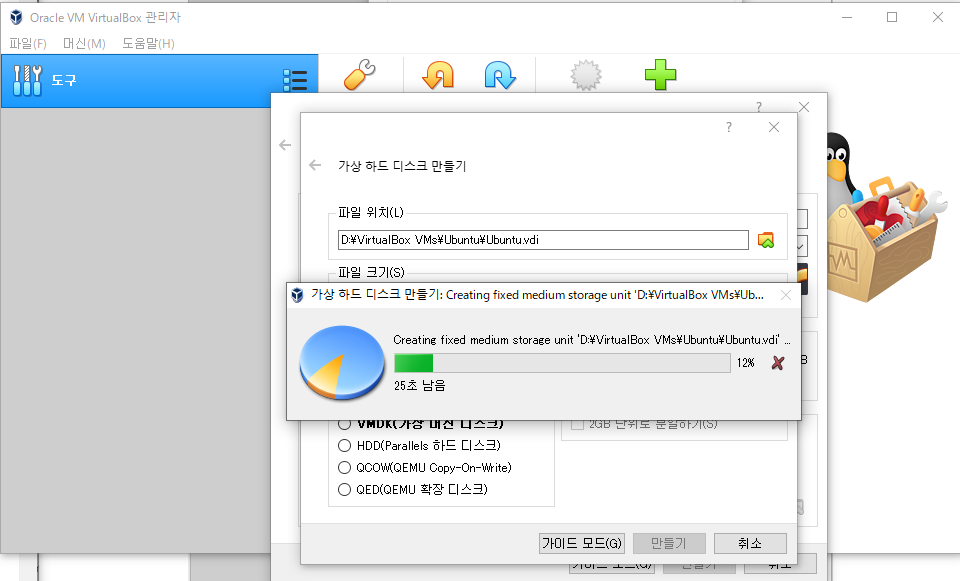This screenshot has height=581, width=960.
Task: Click the wrench preferences toolbar icon
Action: pyautogui.click(x=359, y=75)
